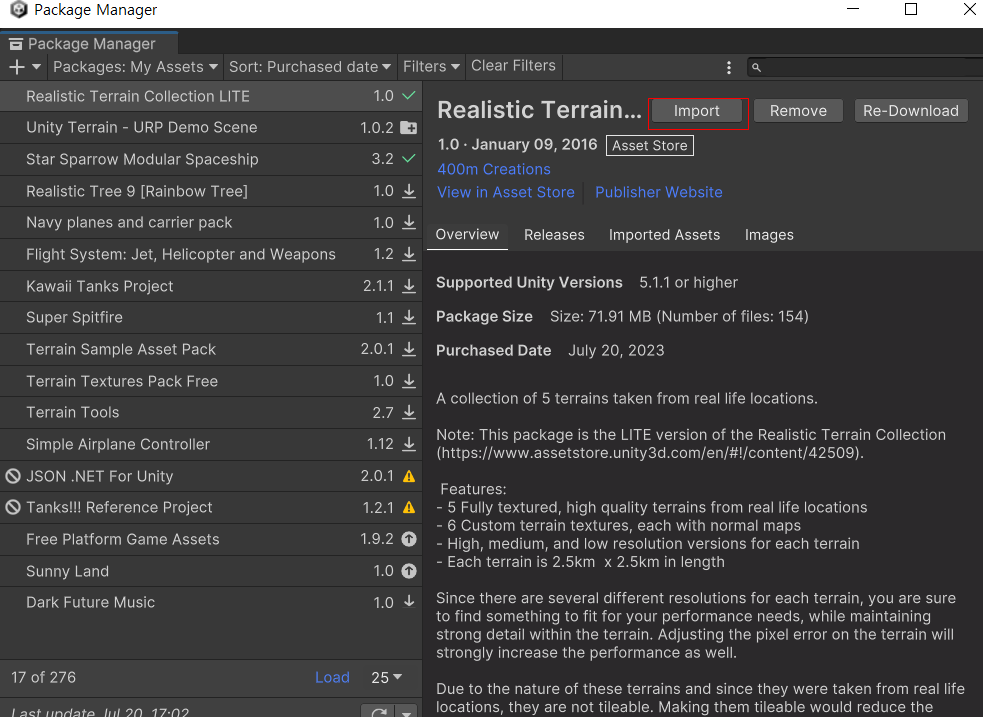983x717 pixels.
Task: Select Terrain Sample Asset Pack
Action: pyautogui.click(x=211, y=349)
